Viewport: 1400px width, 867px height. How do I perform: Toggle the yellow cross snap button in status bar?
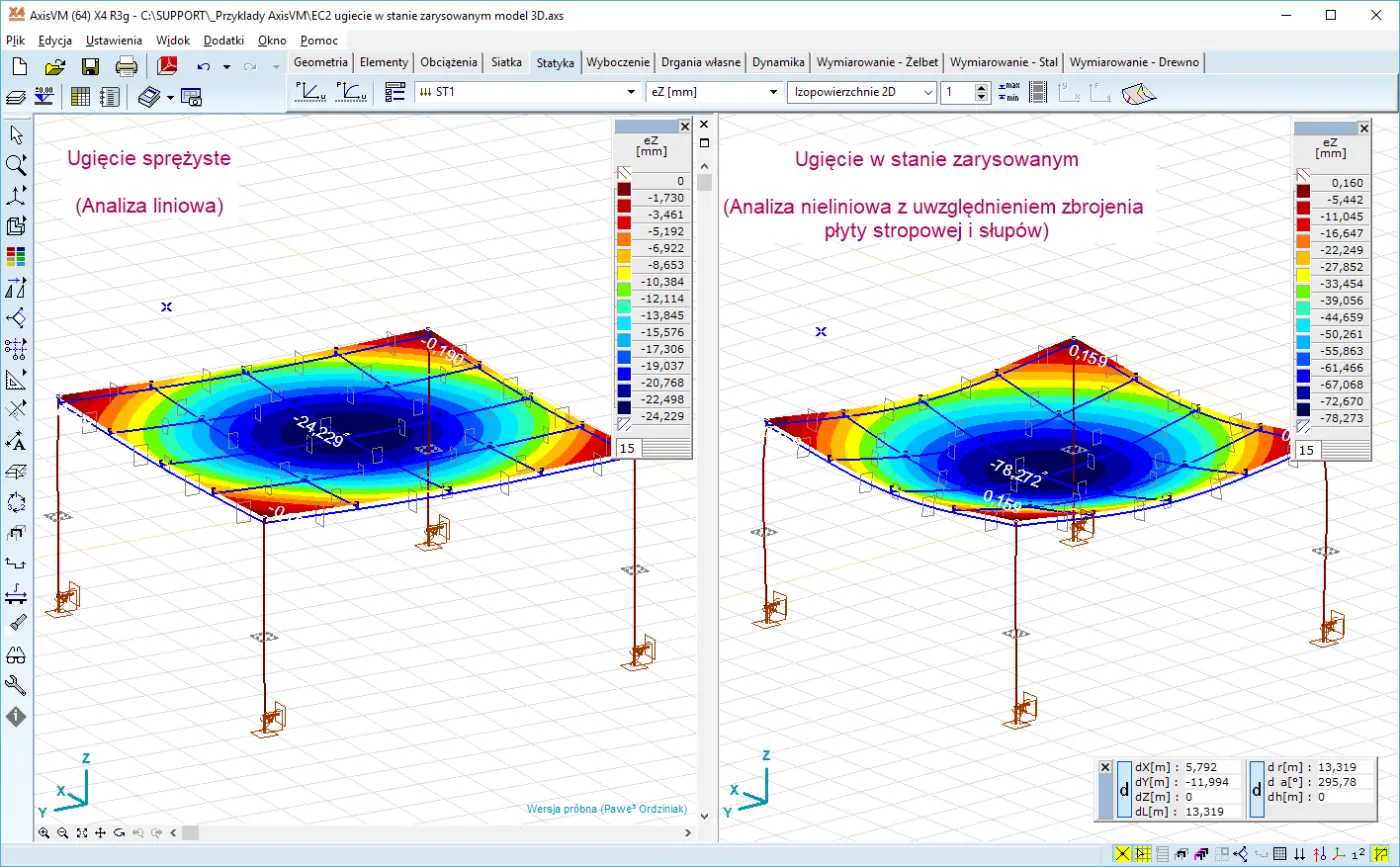tap(1123, 854)
